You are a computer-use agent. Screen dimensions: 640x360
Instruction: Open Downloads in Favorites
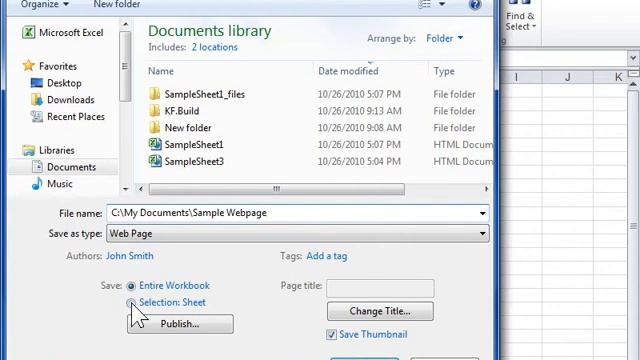pyautogui.click(x=71, y=100)
